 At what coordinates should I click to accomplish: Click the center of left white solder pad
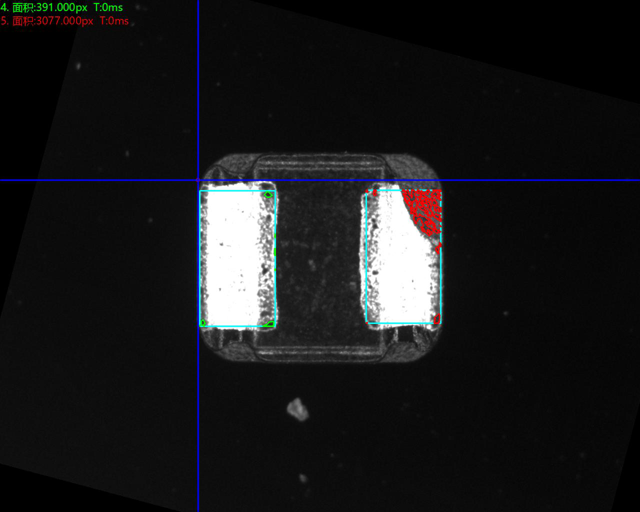(x=236, y=258)
